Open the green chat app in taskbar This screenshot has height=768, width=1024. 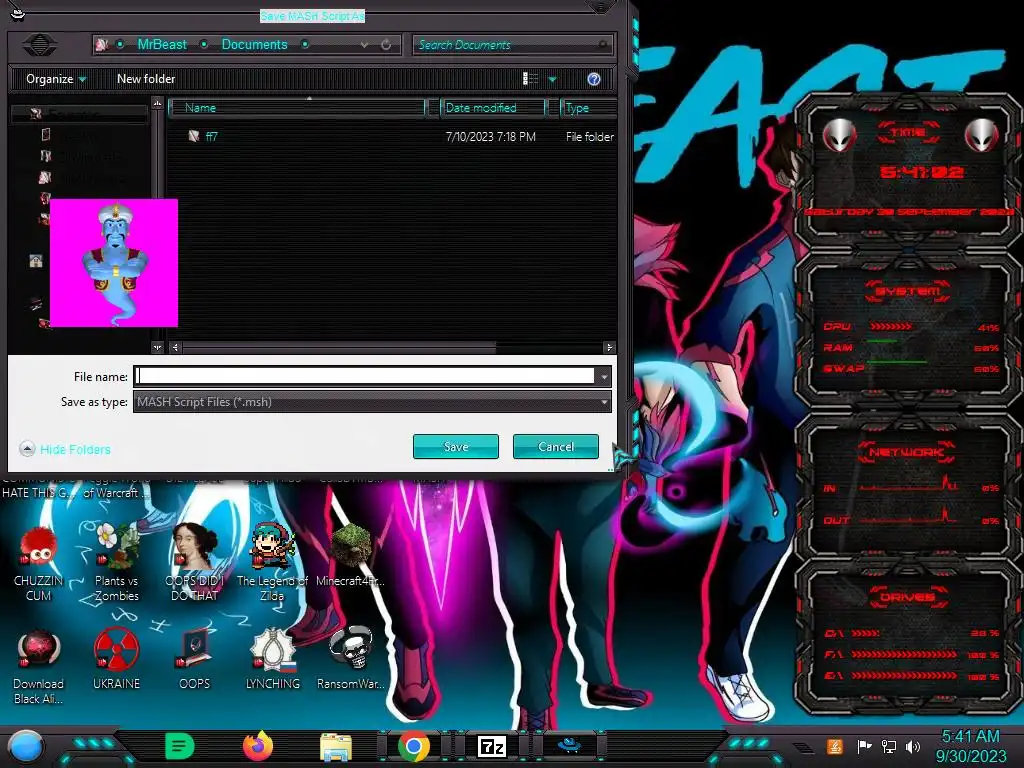click(x=180, y=746)
